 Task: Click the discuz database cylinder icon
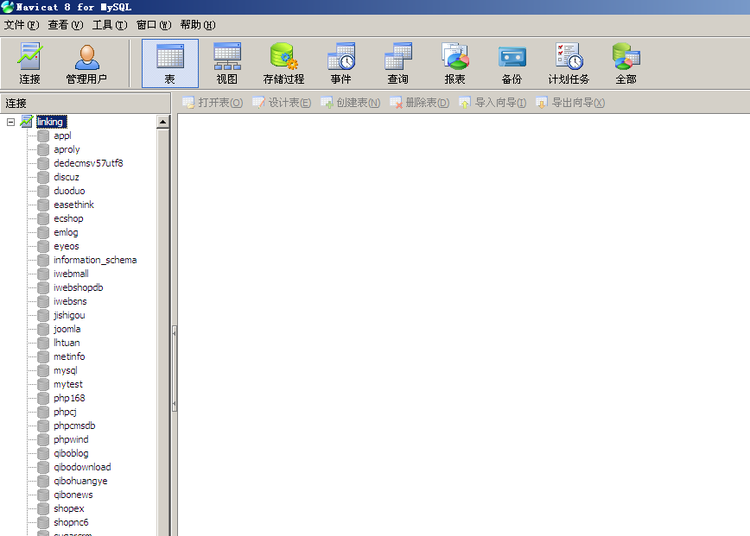point(44,177)
